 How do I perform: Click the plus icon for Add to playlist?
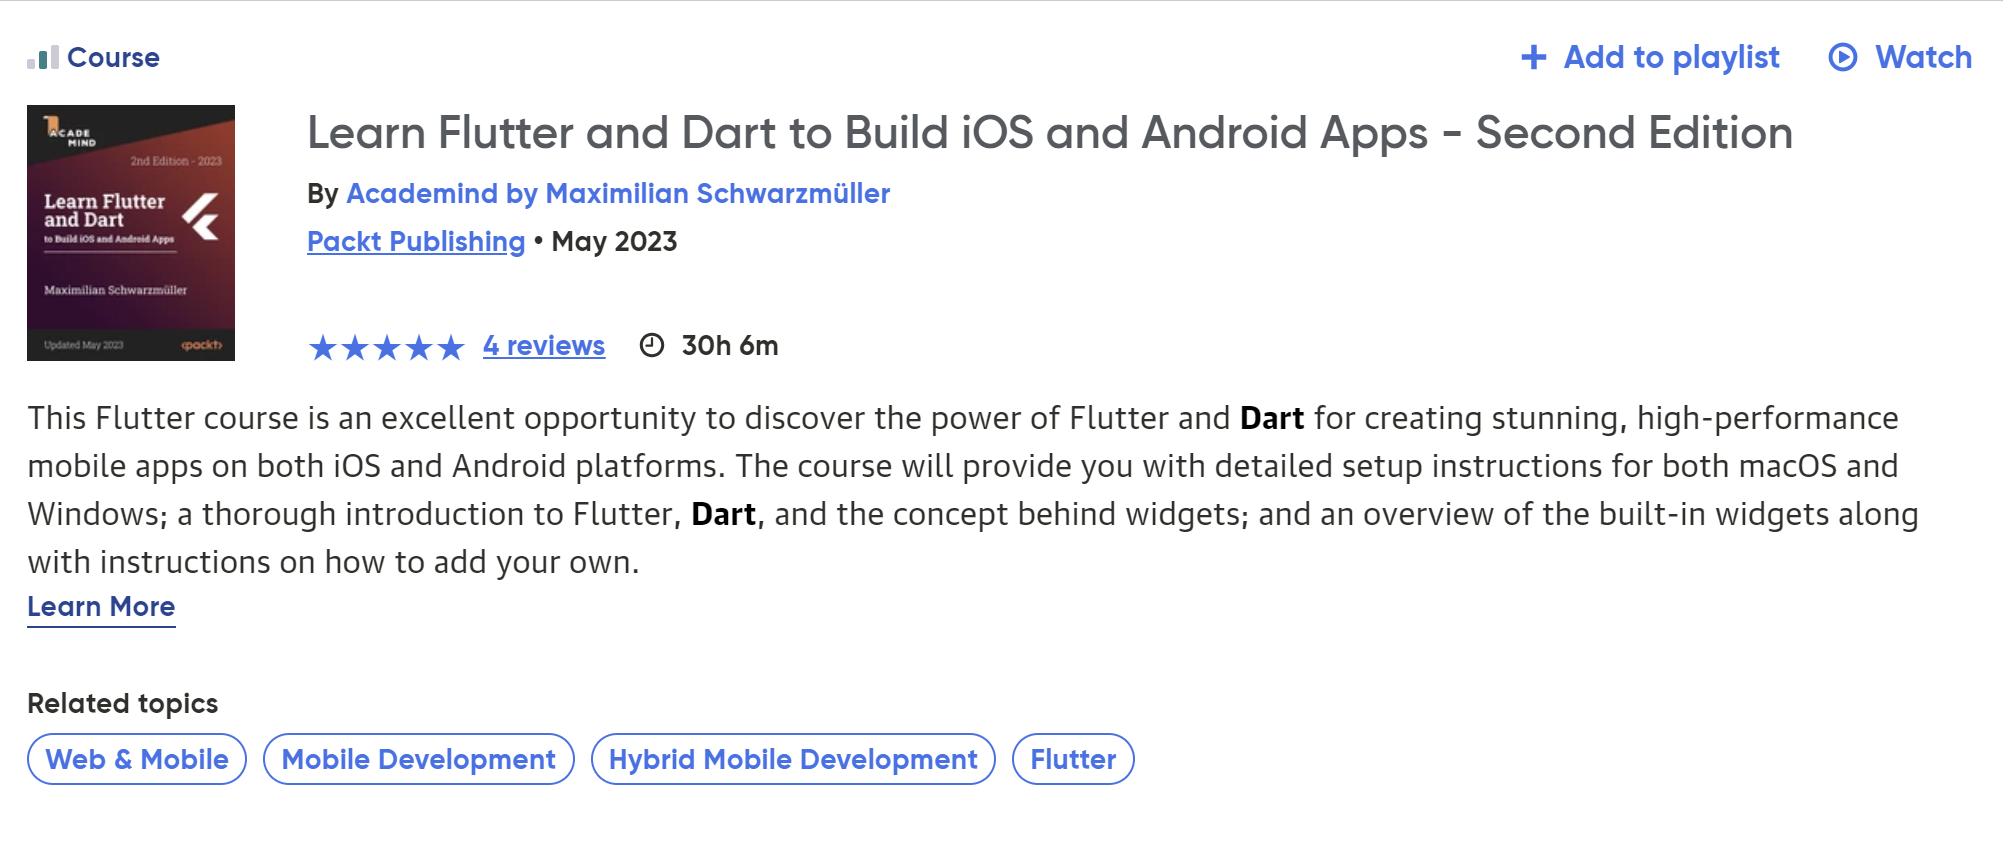coord(1533,58)
